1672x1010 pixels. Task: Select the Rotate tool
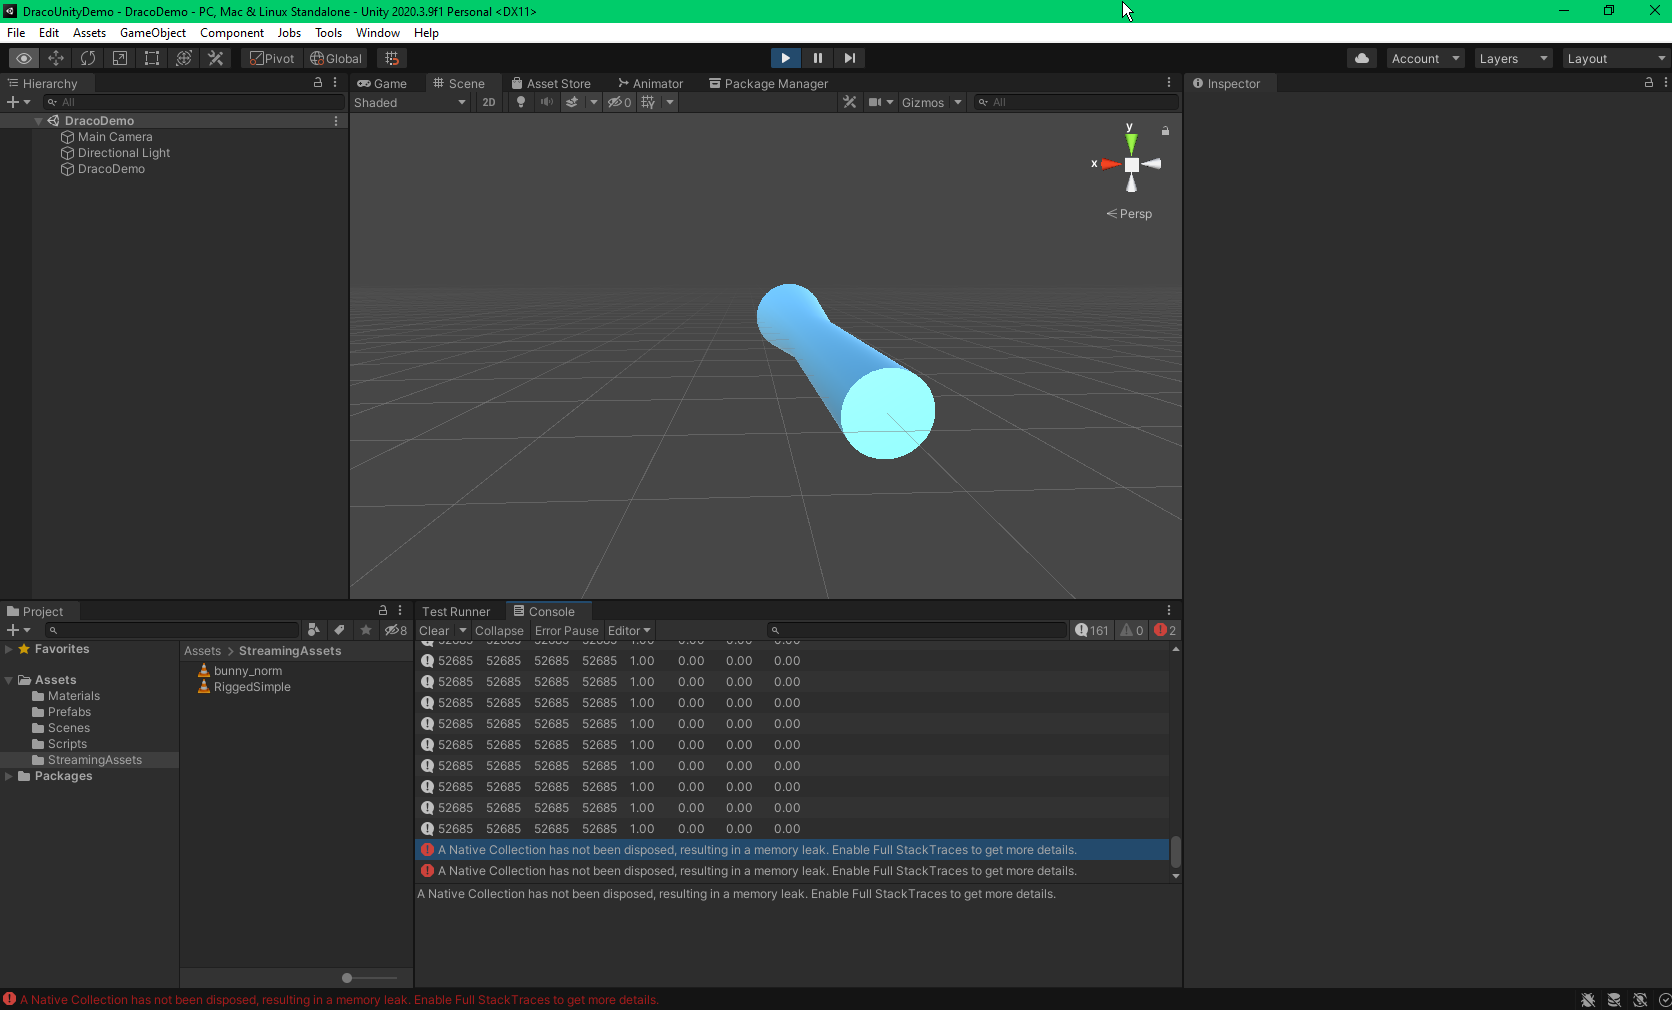(x=88, y=58)
